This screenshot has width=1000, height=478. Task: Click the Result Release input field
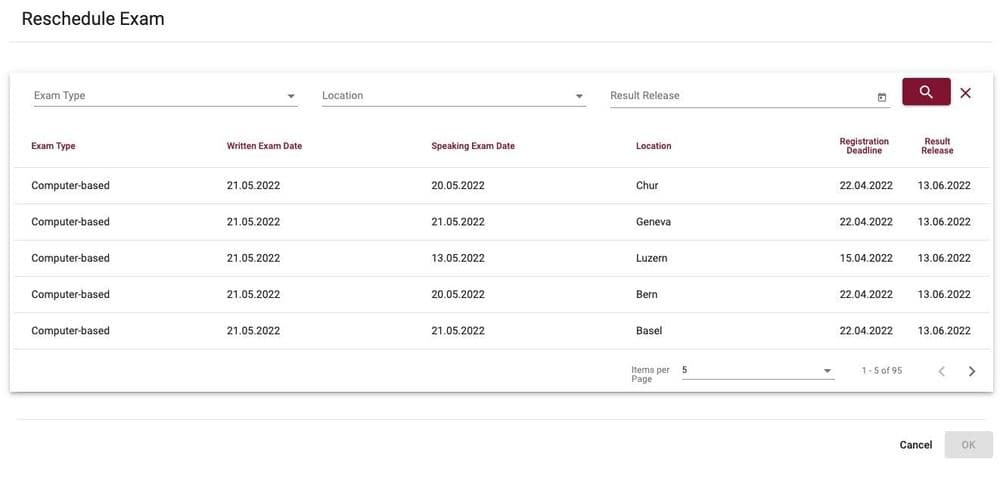pos(740,96)
